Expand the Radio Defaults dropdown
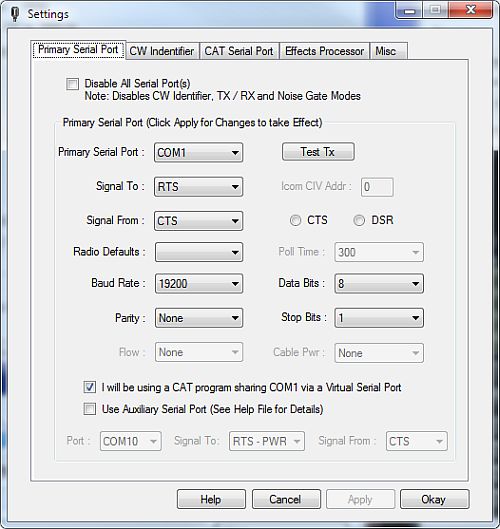The height and width of the screenshot is (529, 500). [199, 252]
